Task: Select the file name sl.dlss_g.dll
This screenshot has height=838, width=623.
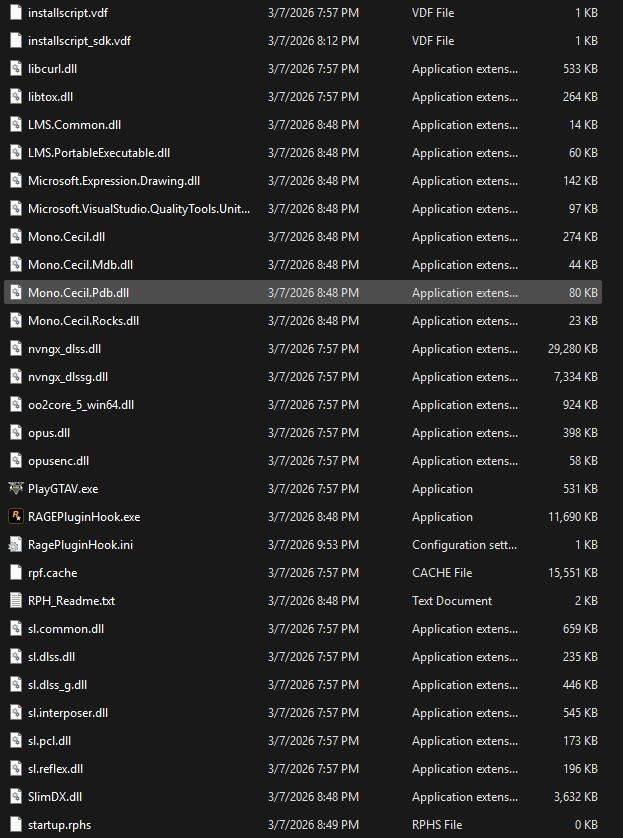Action: pos(57,685)
